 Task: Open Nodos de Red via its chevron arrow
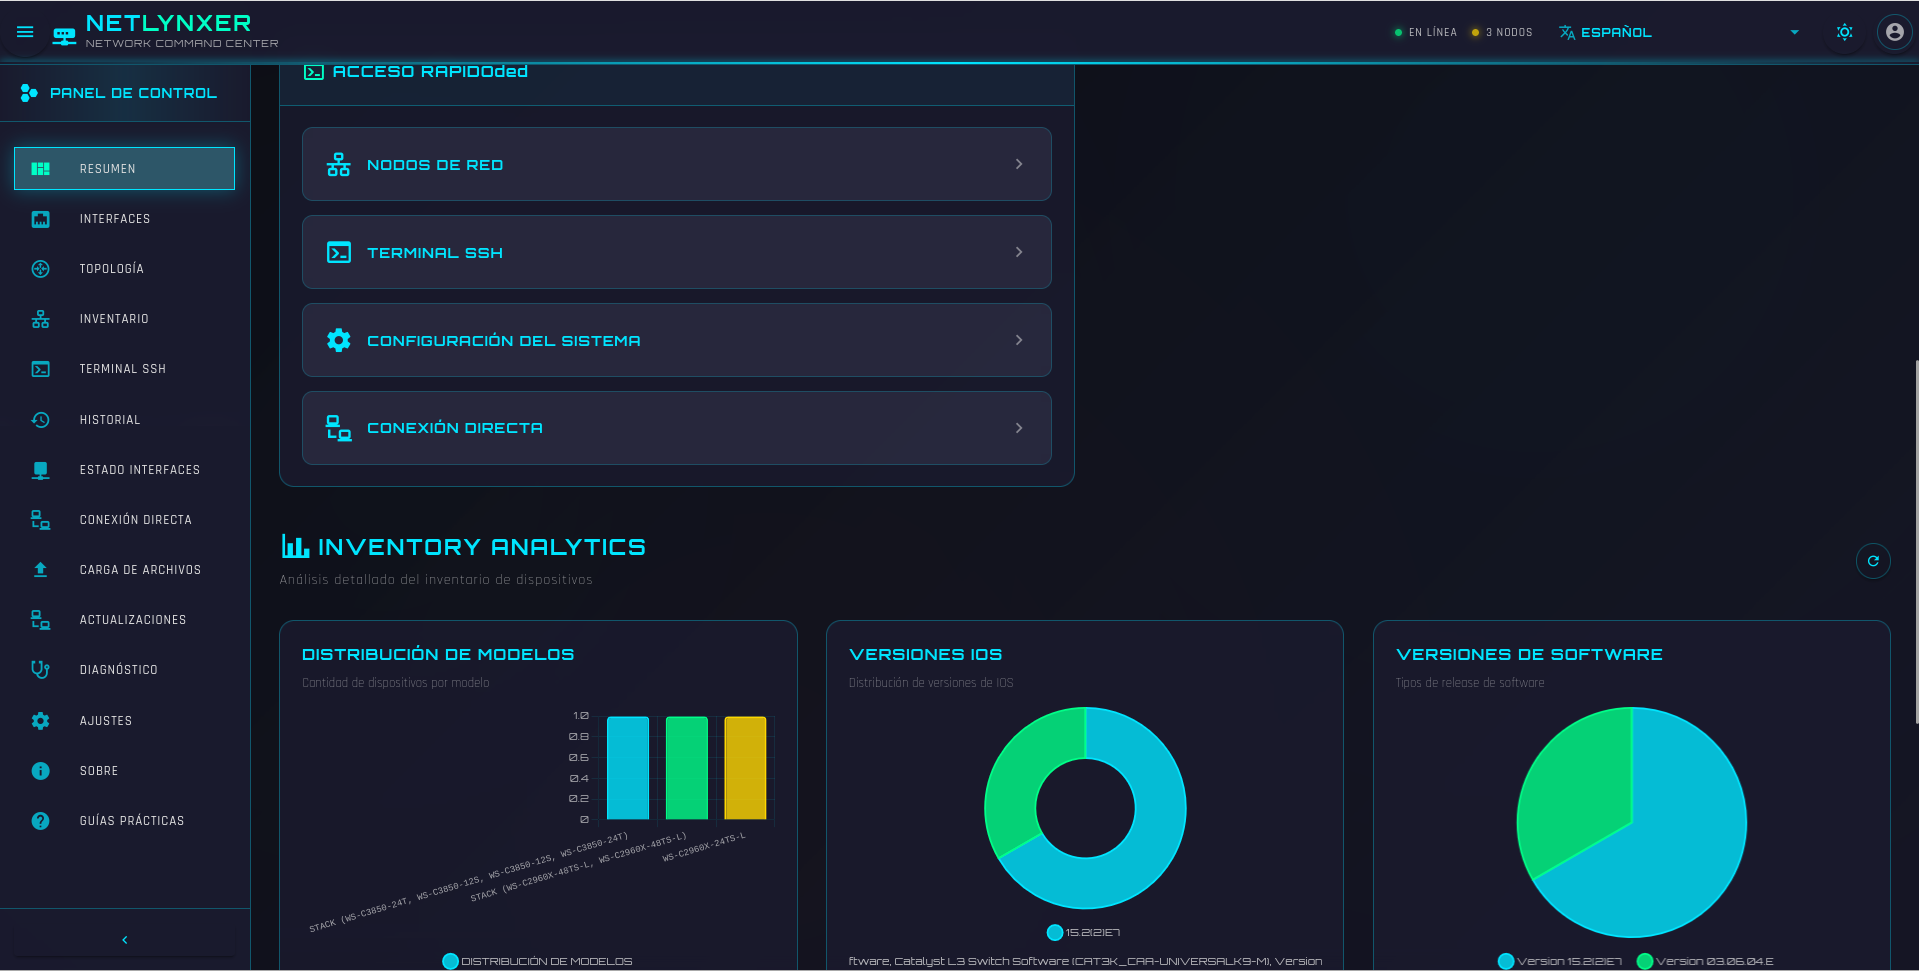tap(1019, 164)
